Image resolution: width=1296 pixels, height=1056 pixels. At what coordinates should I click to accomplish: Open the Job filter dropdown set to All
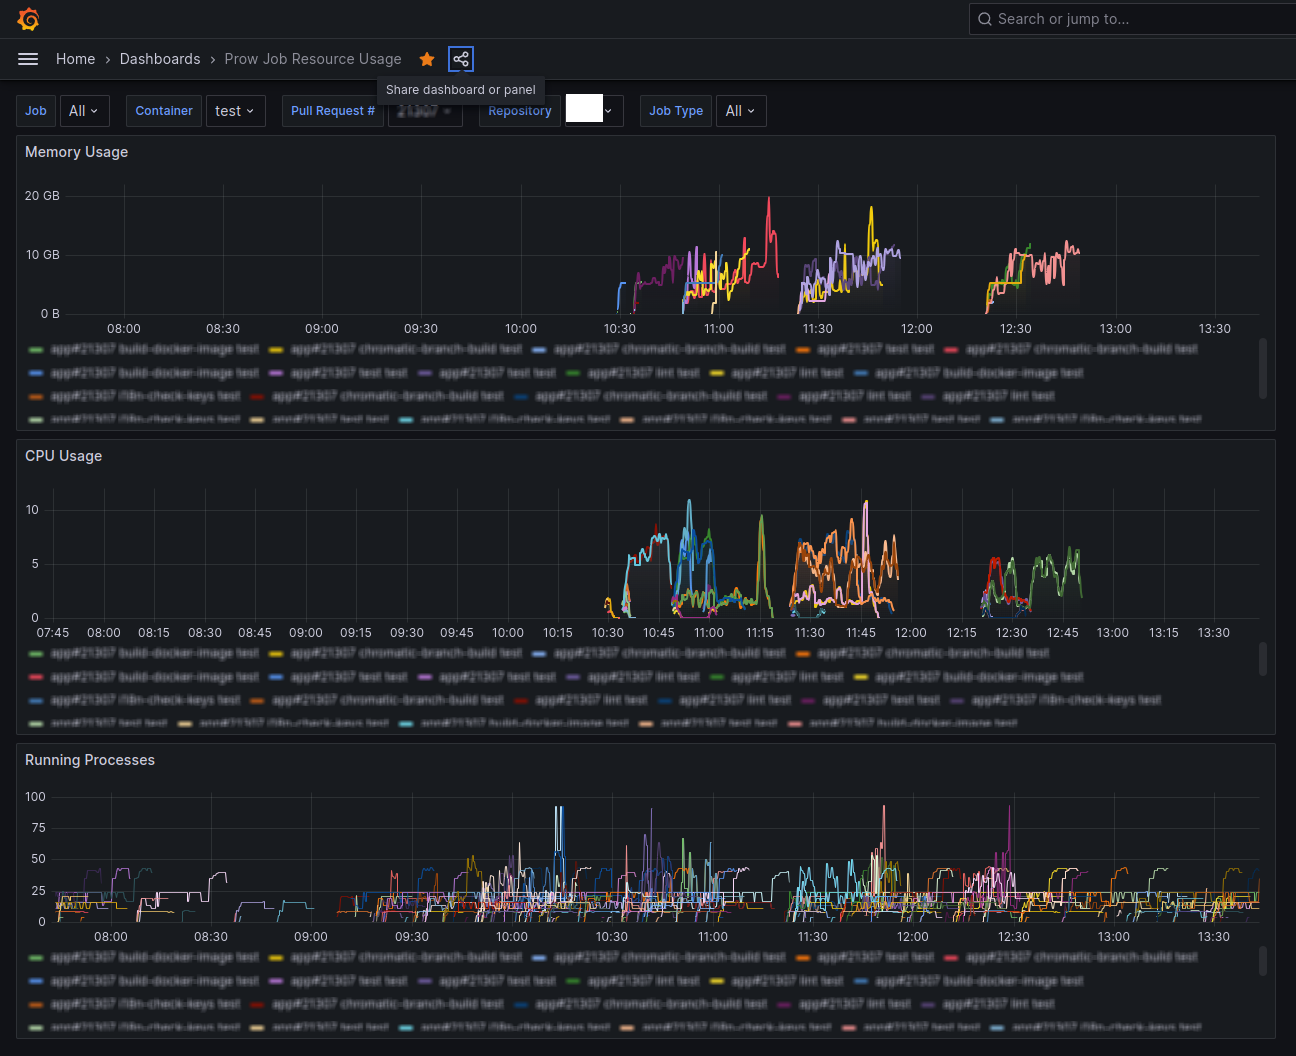pyautogui.click(x=84, y=111)
